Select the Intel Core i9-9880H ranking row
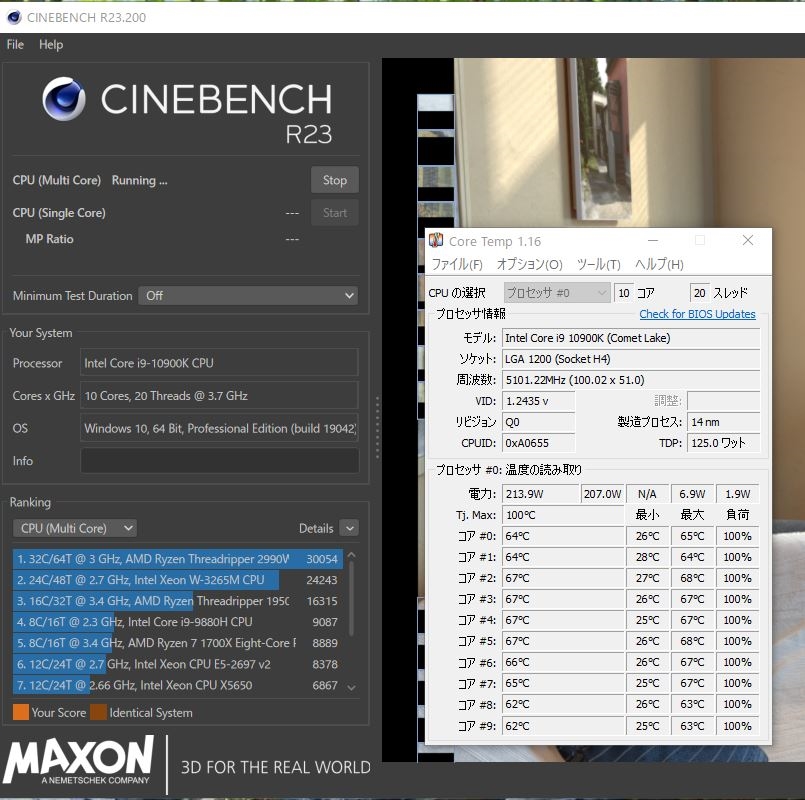The width and height of the screenshot is (805, 800). click(178, 622)
